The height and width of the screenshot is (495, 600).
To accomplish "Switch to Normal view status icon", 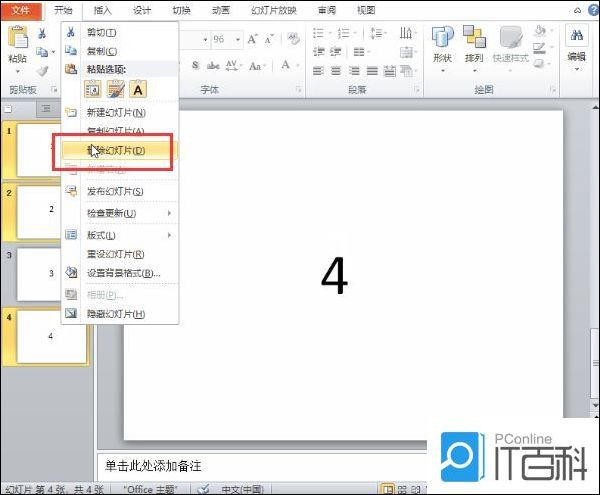I will point(387,489).
